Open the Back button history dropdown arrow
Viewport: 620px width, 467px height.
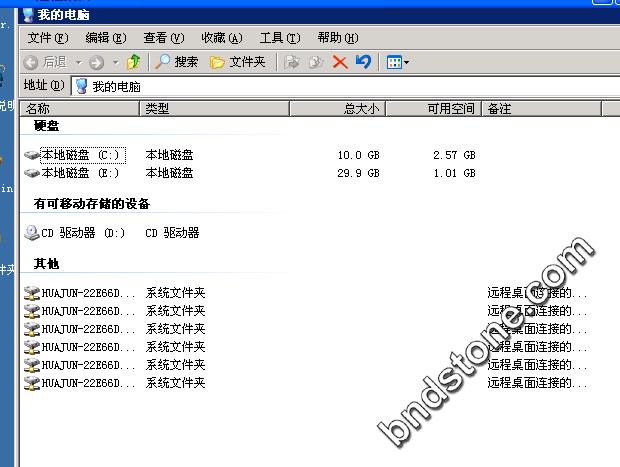pyautogui.click(x=78, y=62)
